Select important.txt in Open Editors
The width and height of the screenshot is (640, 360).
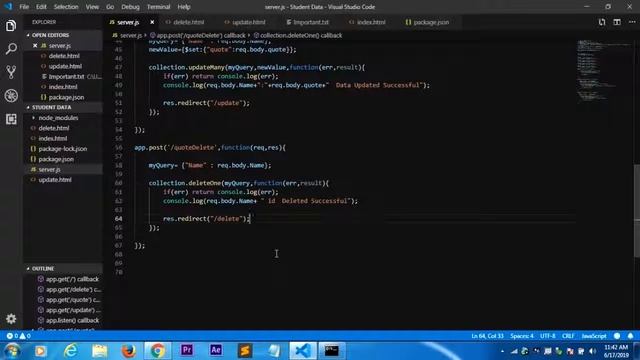point(66,76)
